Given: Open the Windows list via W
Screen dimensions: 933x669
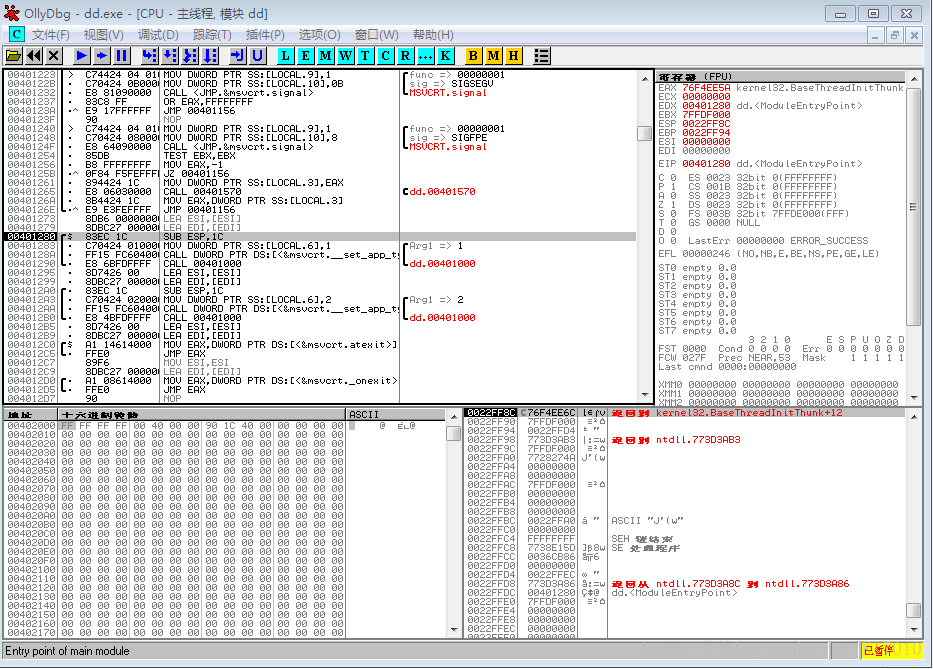Looking at the screenshot, I should pos(346,56).
